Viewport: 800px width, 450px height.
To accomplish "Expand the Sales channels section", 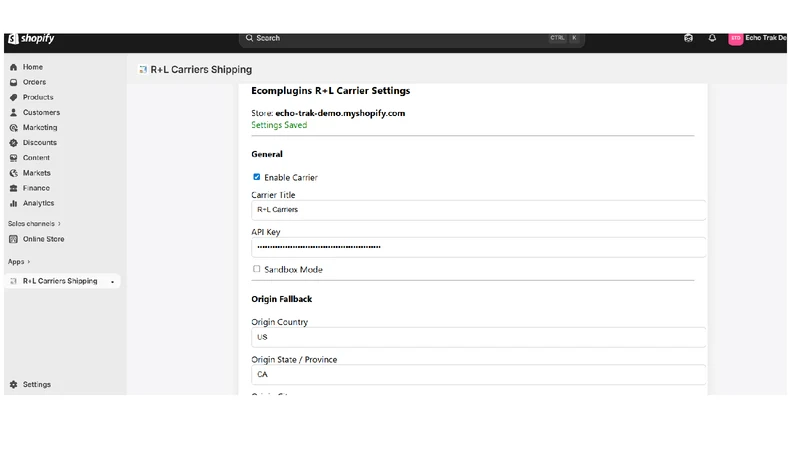I will click(x=34, y=224).
